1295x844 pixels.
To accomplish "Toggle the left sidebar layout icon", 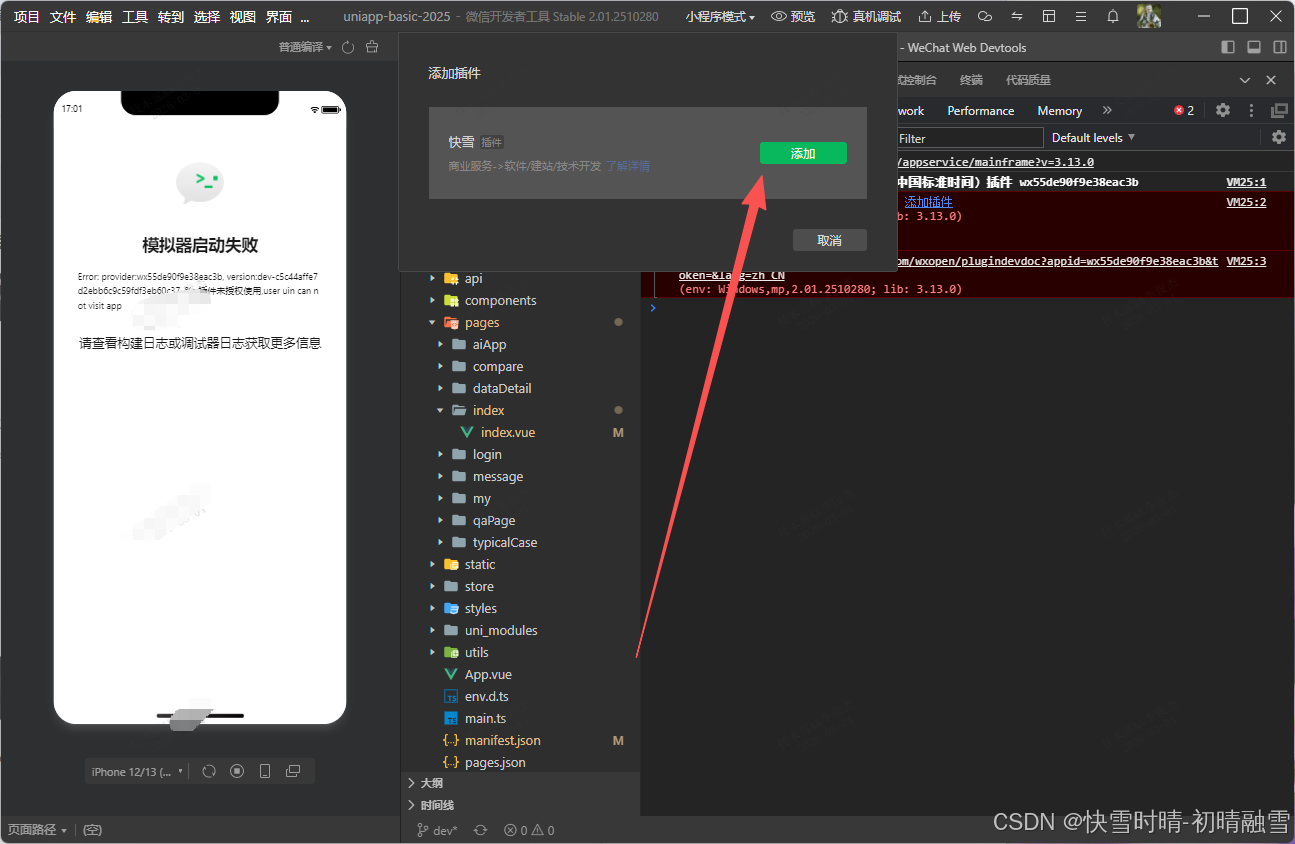I will click(x=1229, y=47).
